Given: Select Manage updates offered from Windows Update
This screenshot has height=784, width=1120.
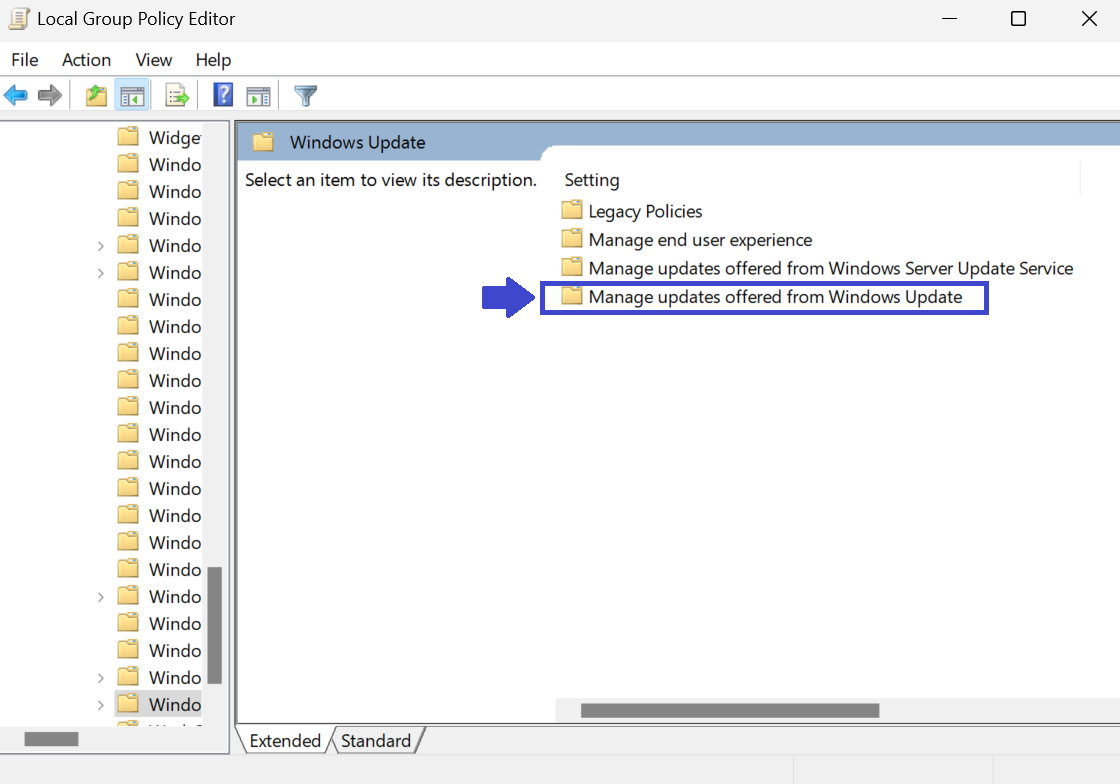Looking at the screenshot, I should tap(775, 297).
